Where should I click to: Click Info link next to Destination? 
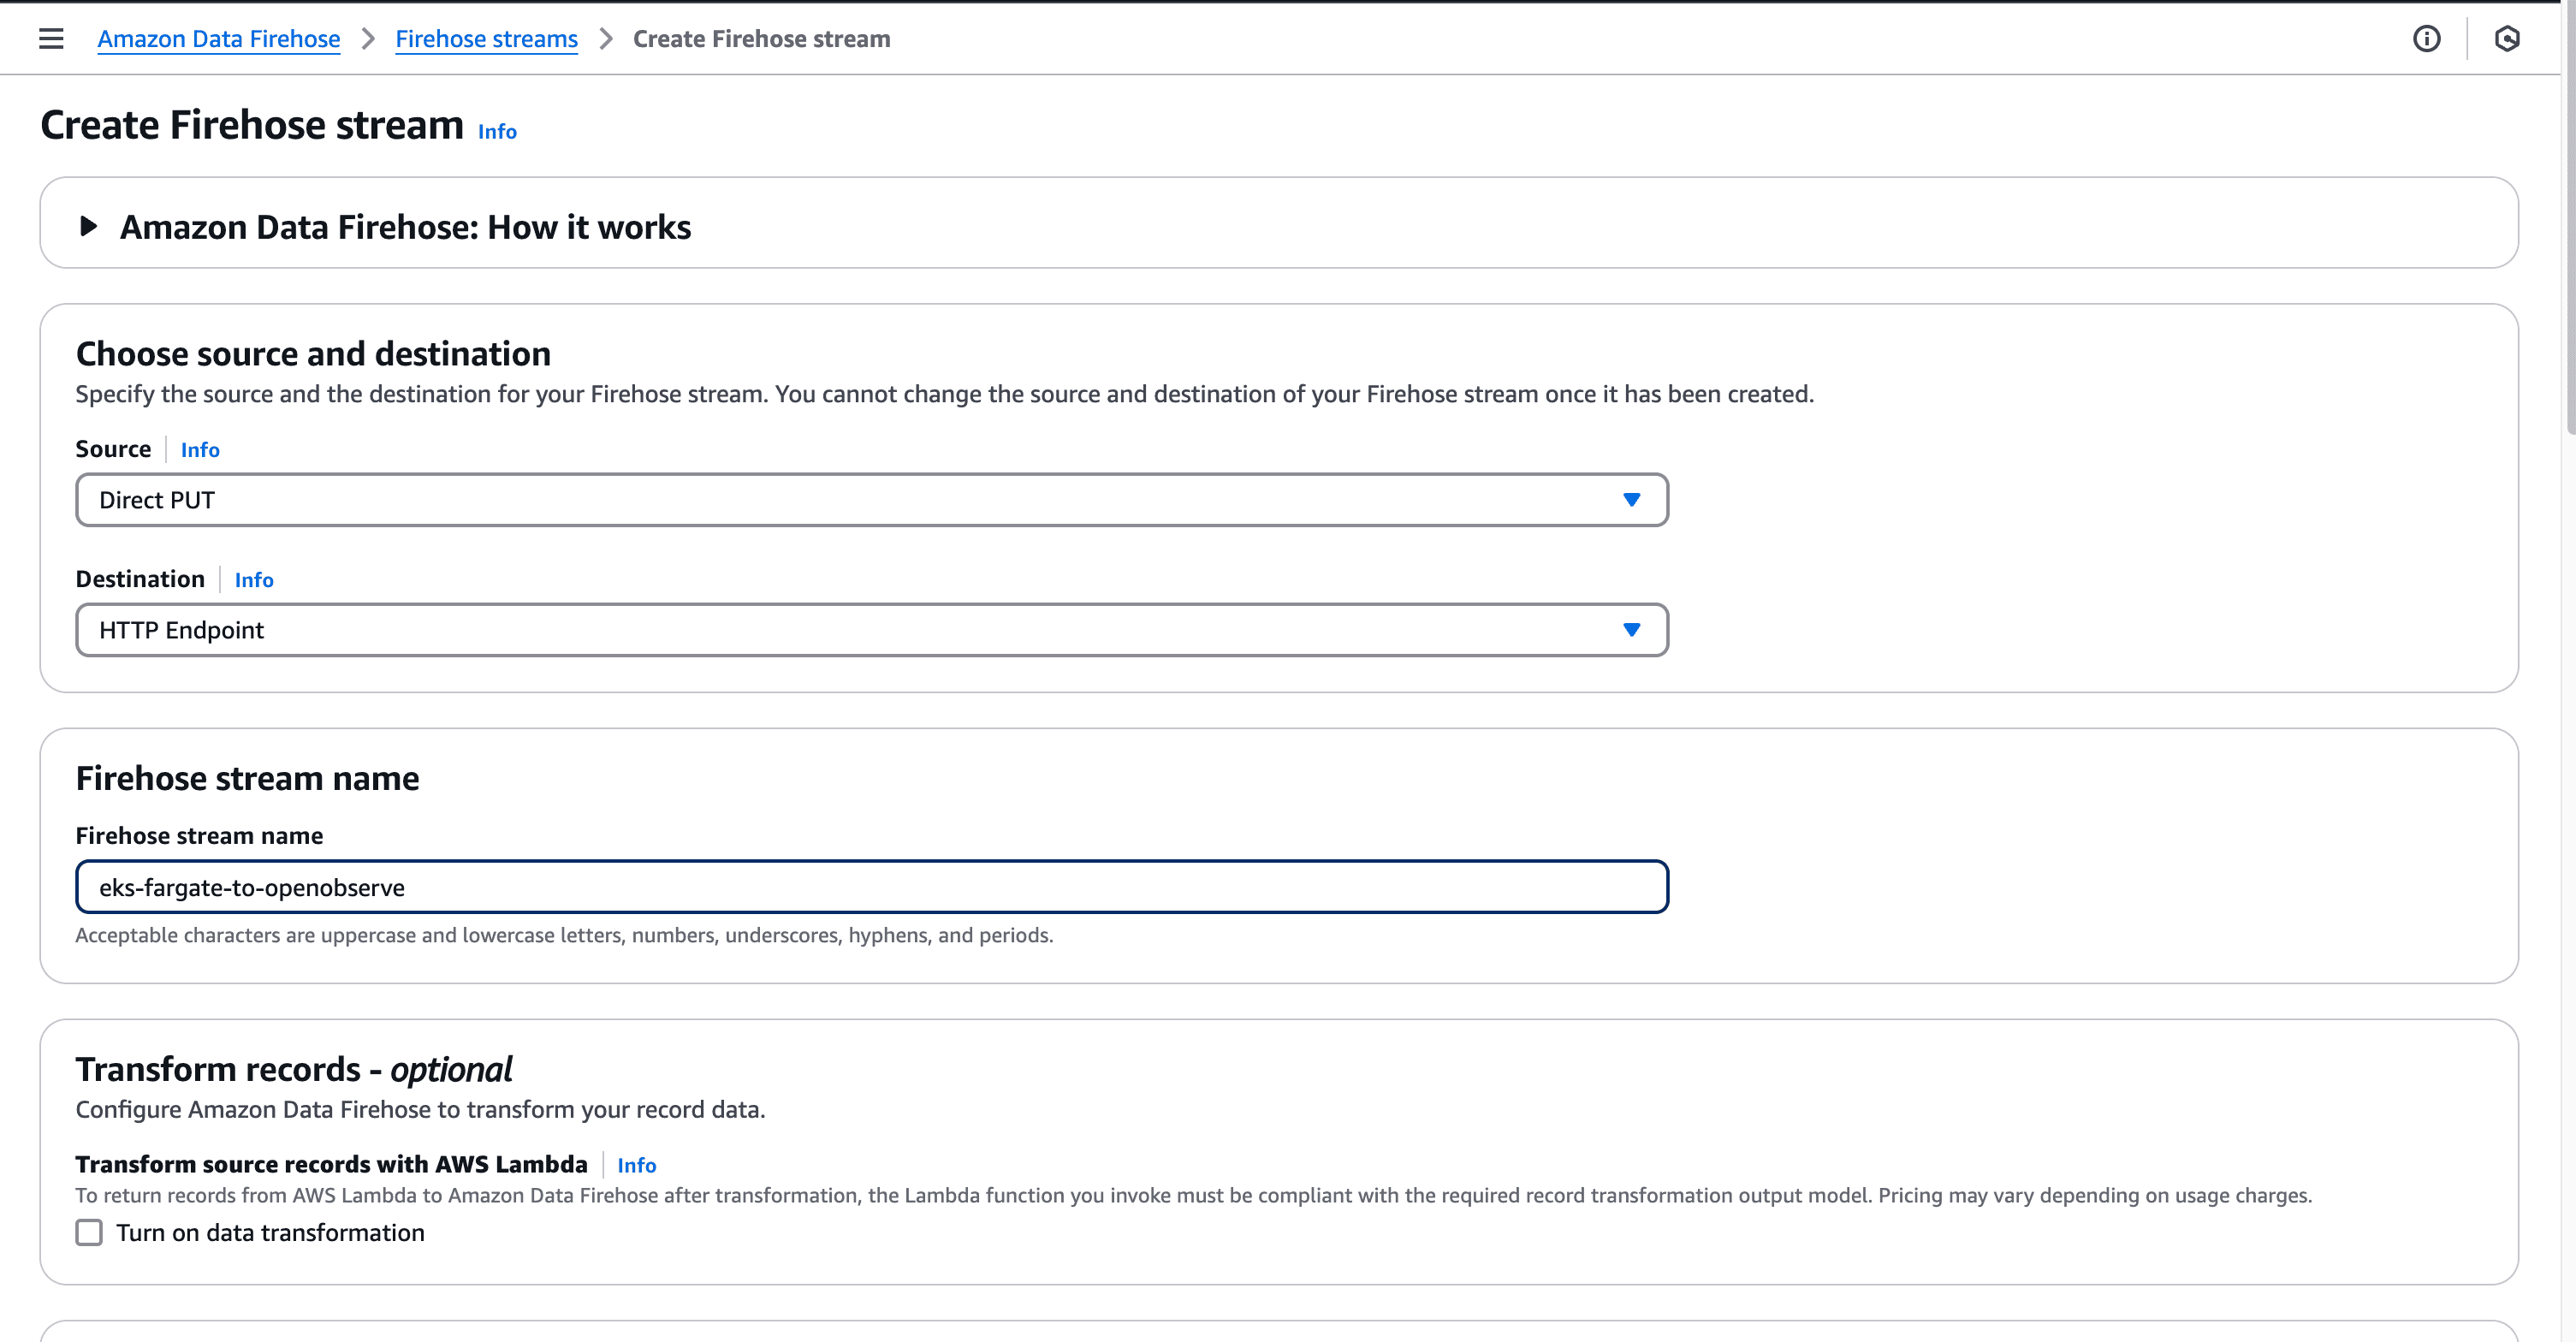pyautogui.click(x=254, y=580)
